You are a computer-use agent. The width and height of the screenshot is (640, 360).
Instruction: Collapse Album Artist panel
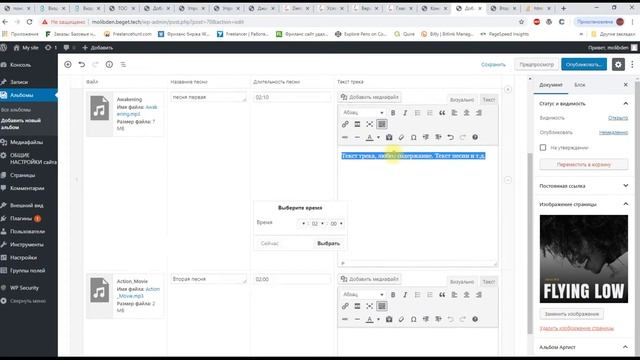tap(625, 347)
